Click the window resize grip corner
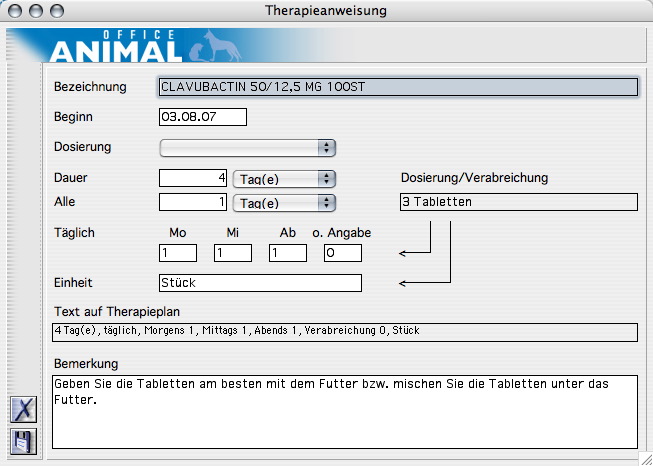 (645, 458)
